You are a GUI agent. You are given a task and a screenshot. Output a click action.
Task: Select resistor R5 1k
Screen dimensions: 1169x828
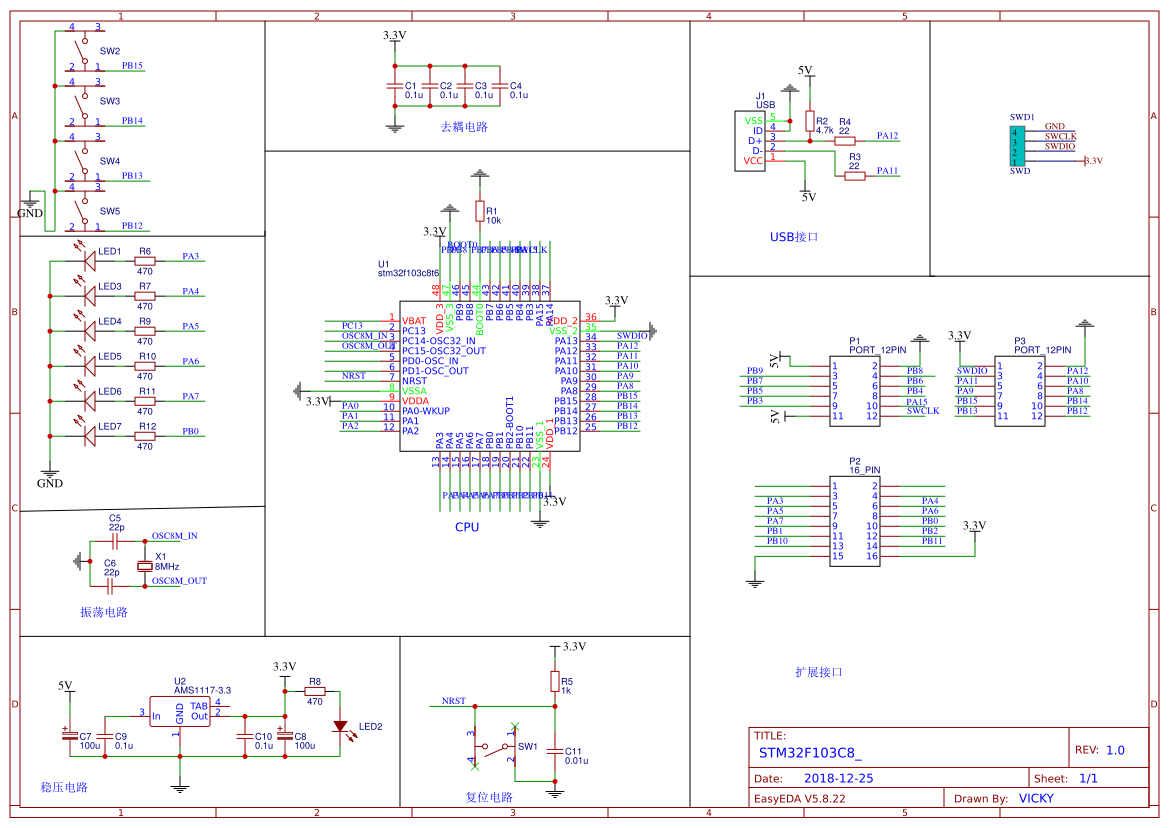555,681
